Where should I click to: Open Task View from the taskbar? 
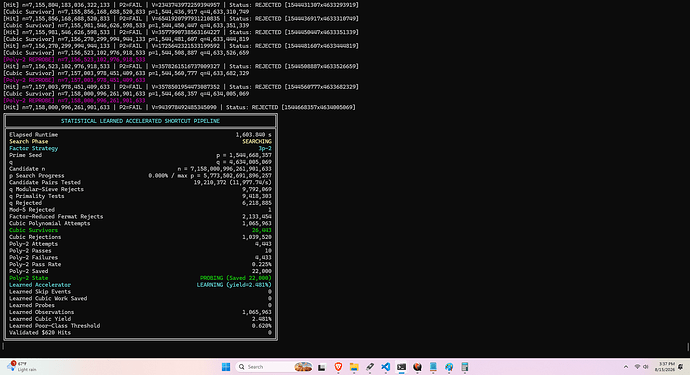[322, 367]
